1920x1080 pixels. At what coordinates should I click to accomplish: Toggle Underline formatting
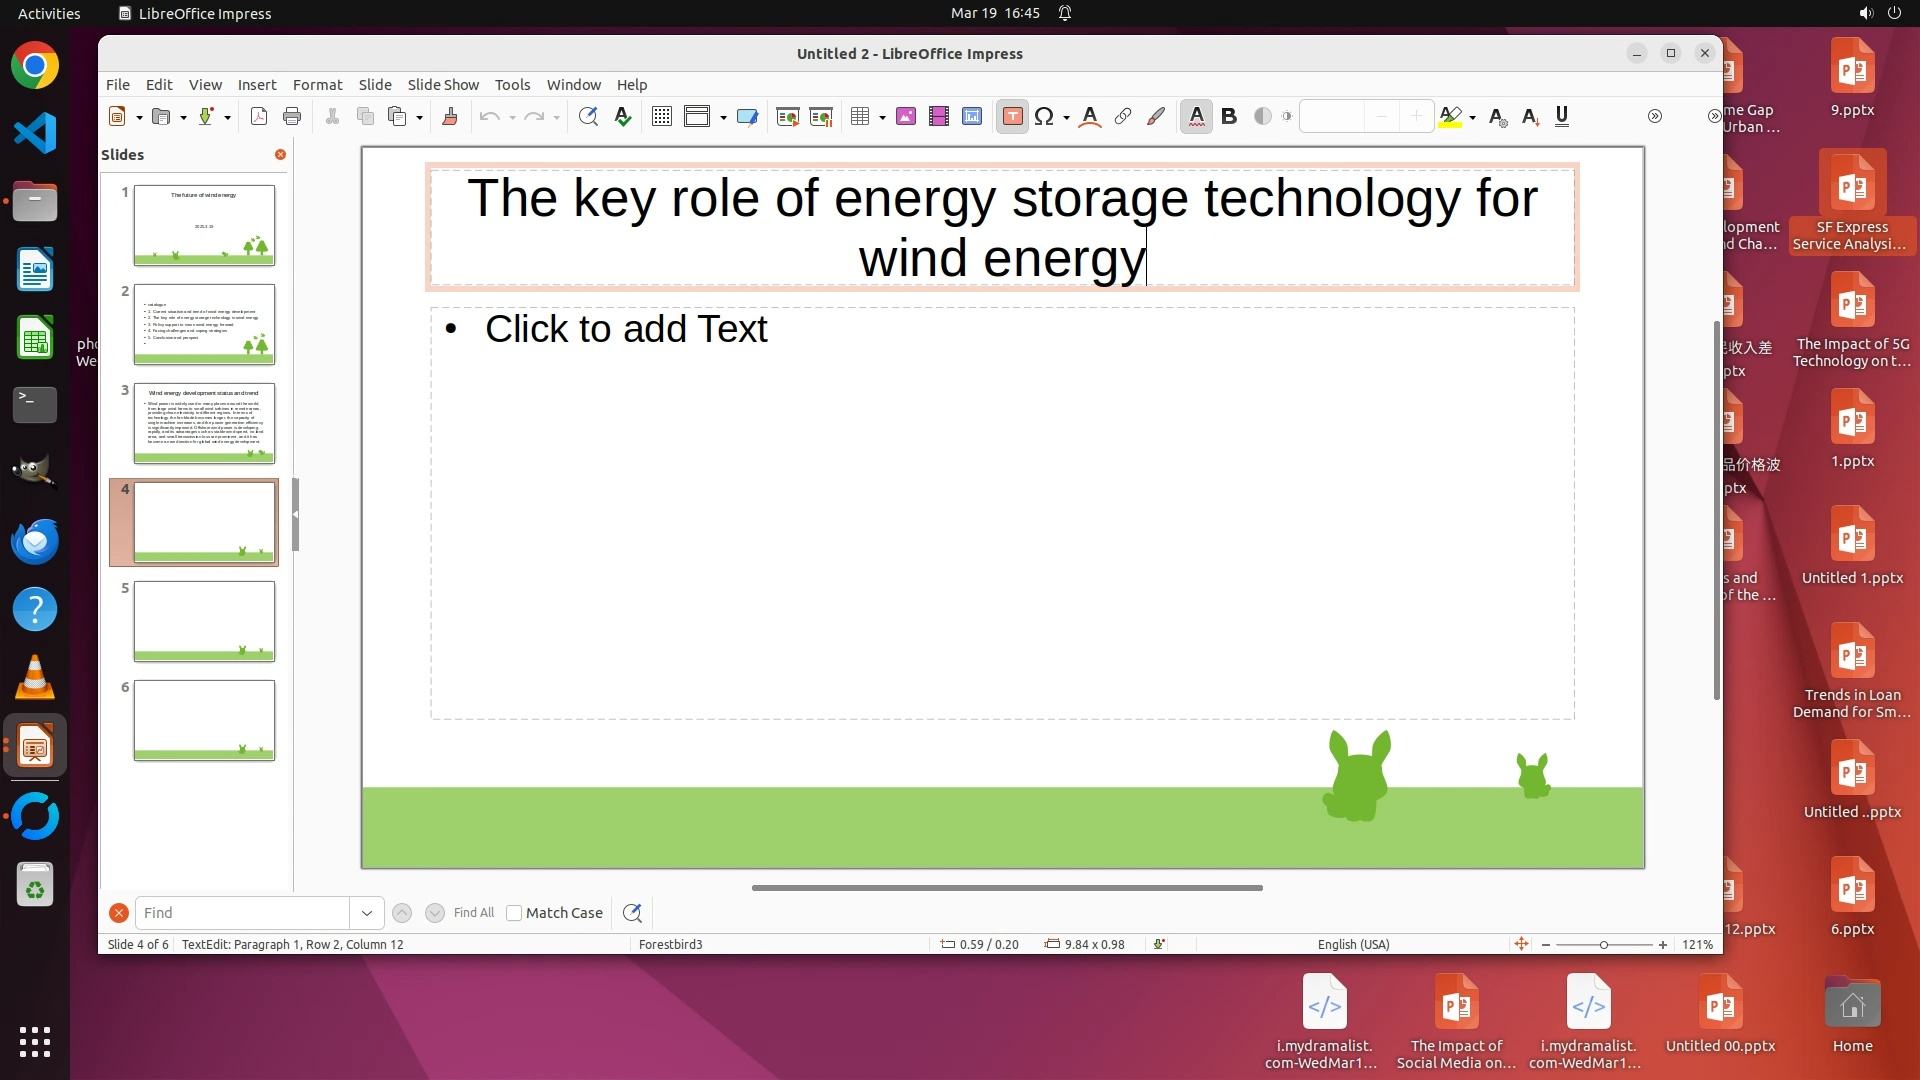1562,117
